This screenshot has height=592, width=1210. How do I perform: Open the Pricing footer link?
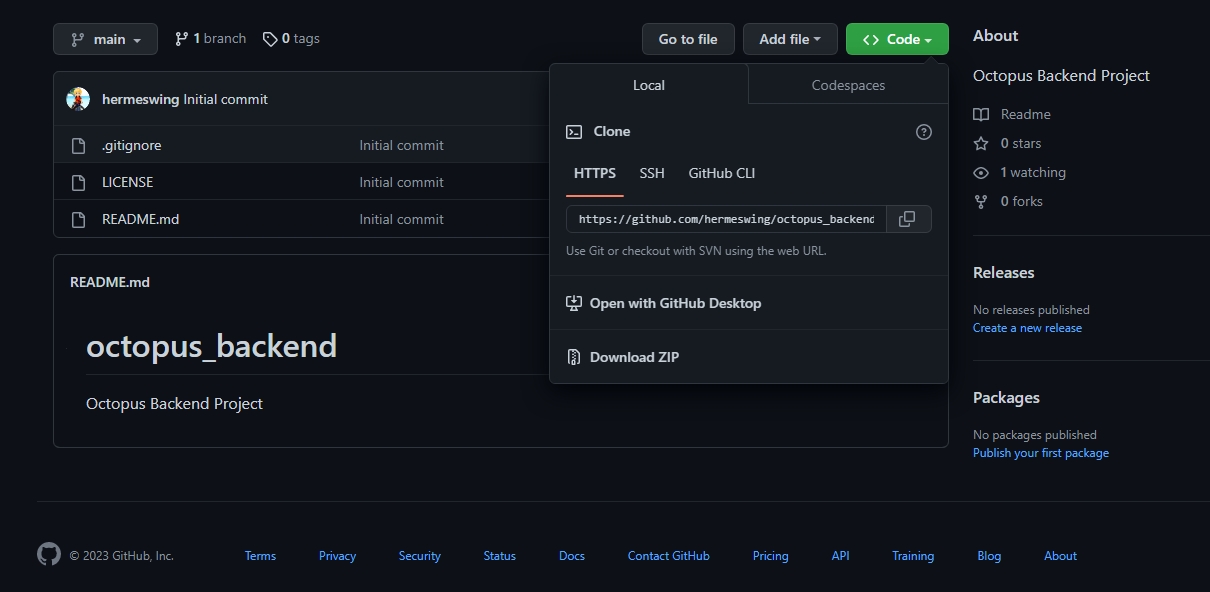(x=771, y=556)
